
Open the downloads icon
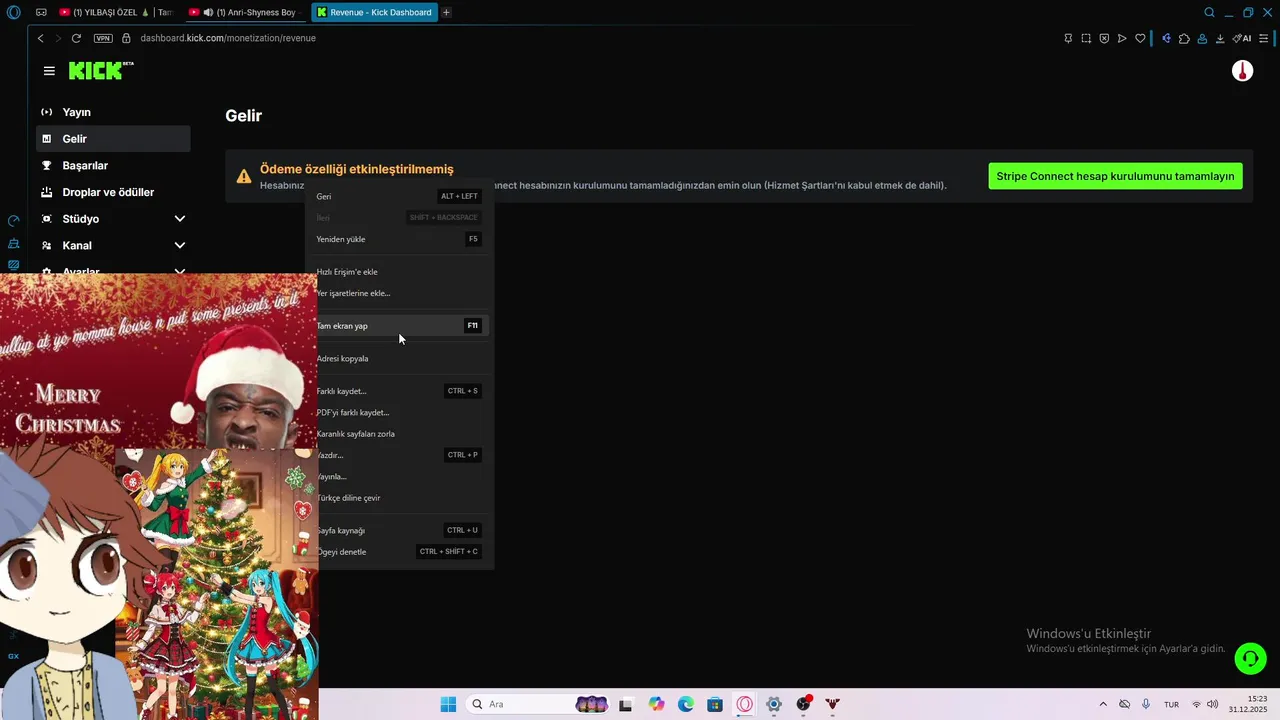[1220, 38]
